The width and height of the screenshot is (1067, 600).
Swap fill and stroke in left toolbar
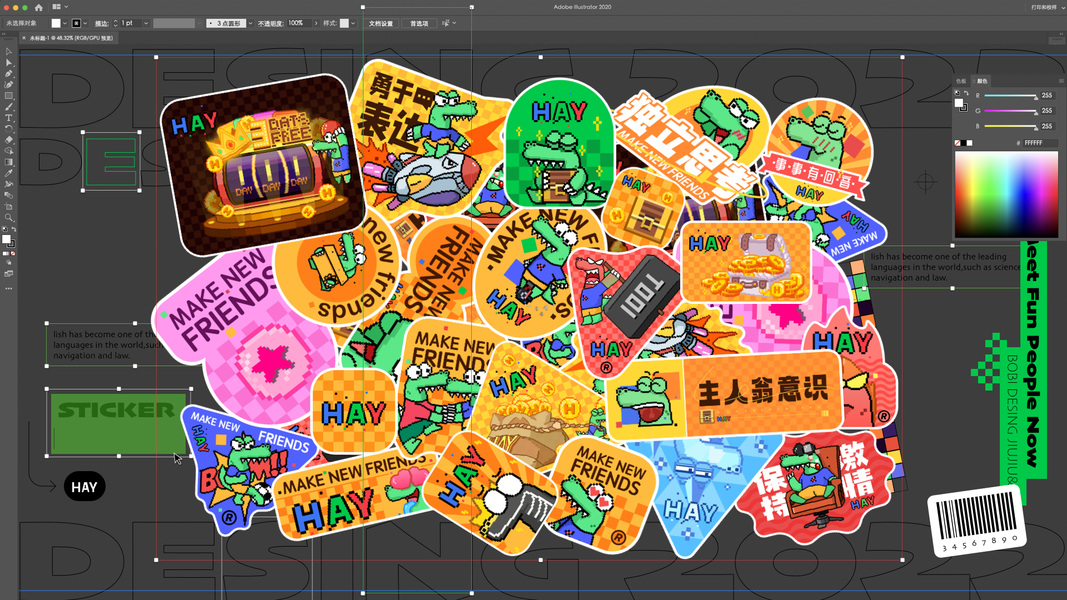(13, 230)
